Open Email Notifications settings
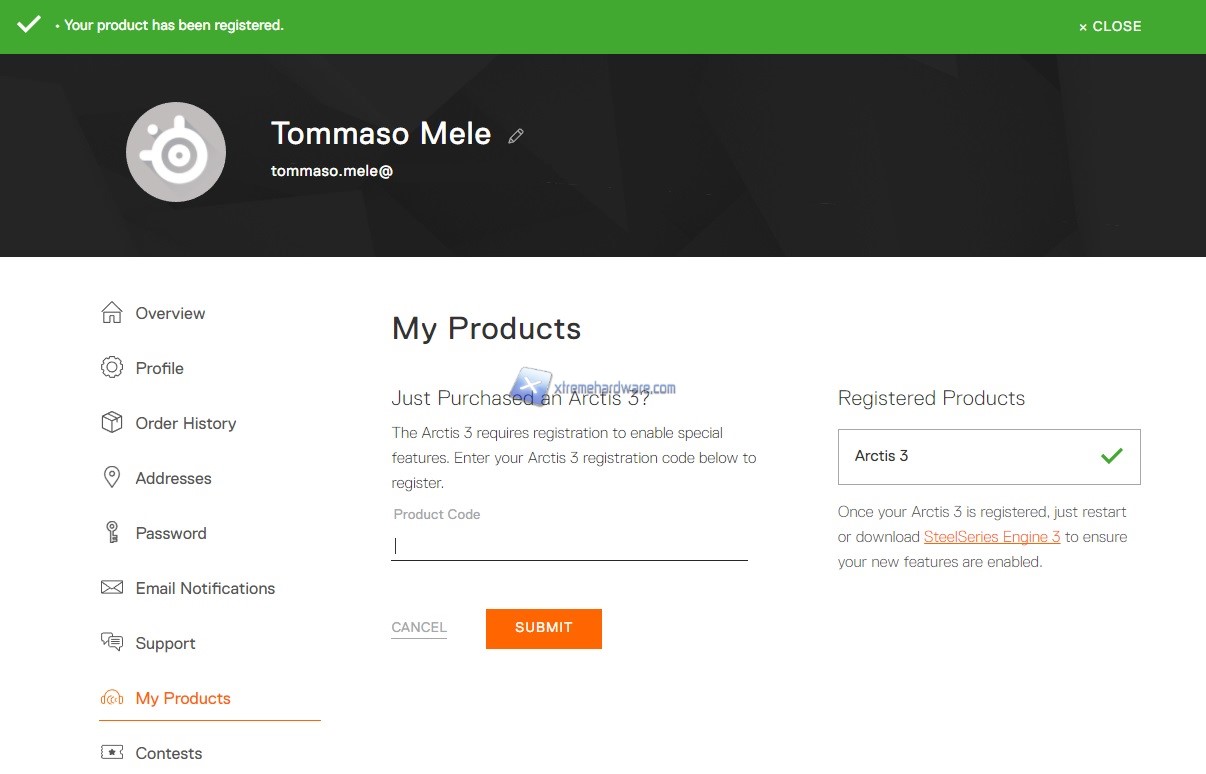Screen dimensions: 1206x774 coord(205,588)
